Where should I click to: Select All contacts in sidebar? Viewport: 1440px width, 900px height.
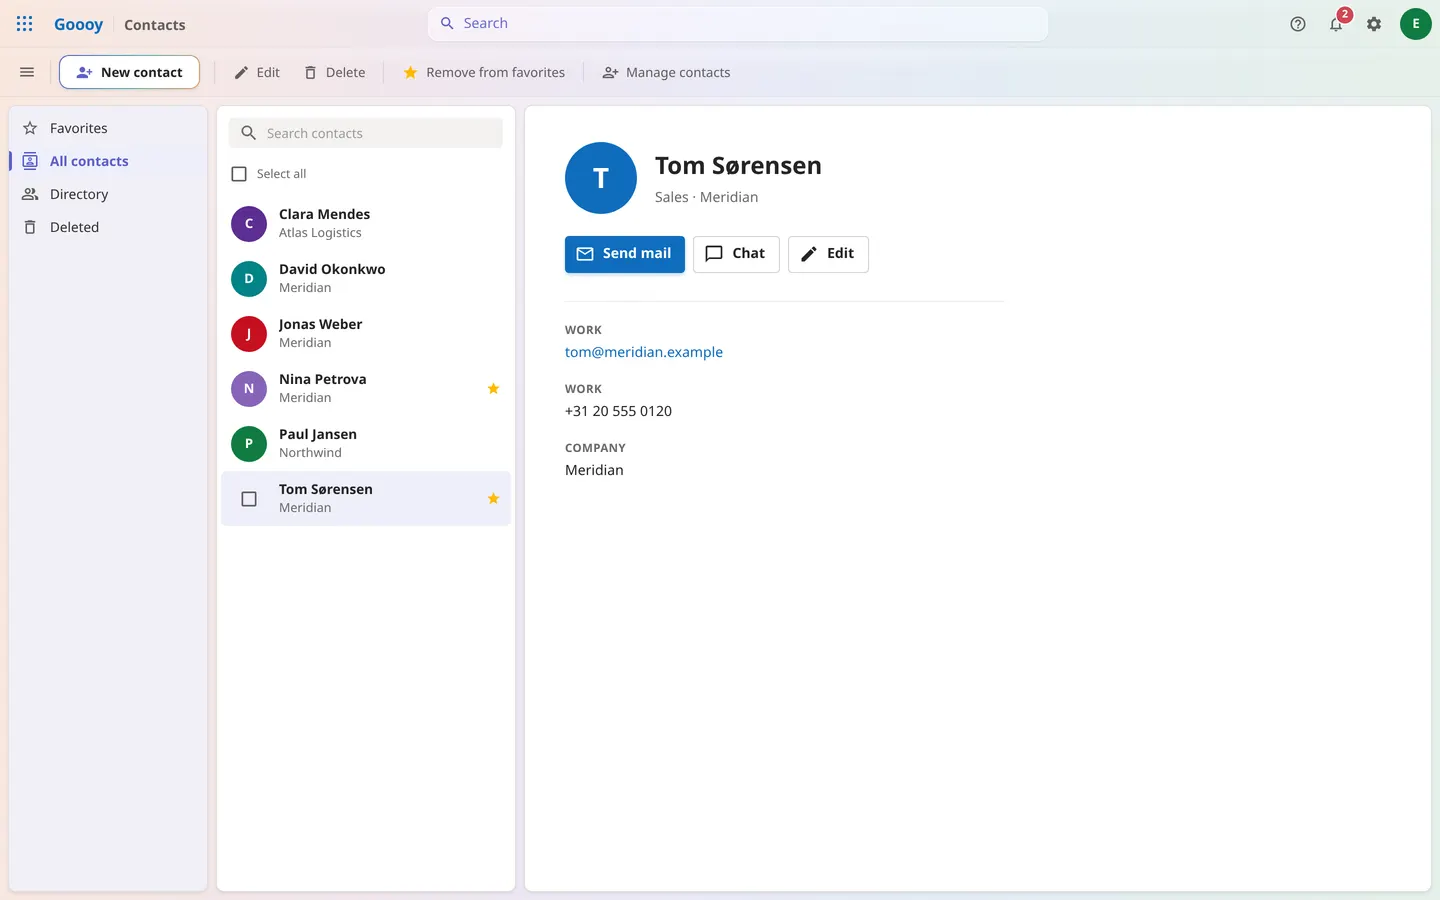(x=108, y=161)
